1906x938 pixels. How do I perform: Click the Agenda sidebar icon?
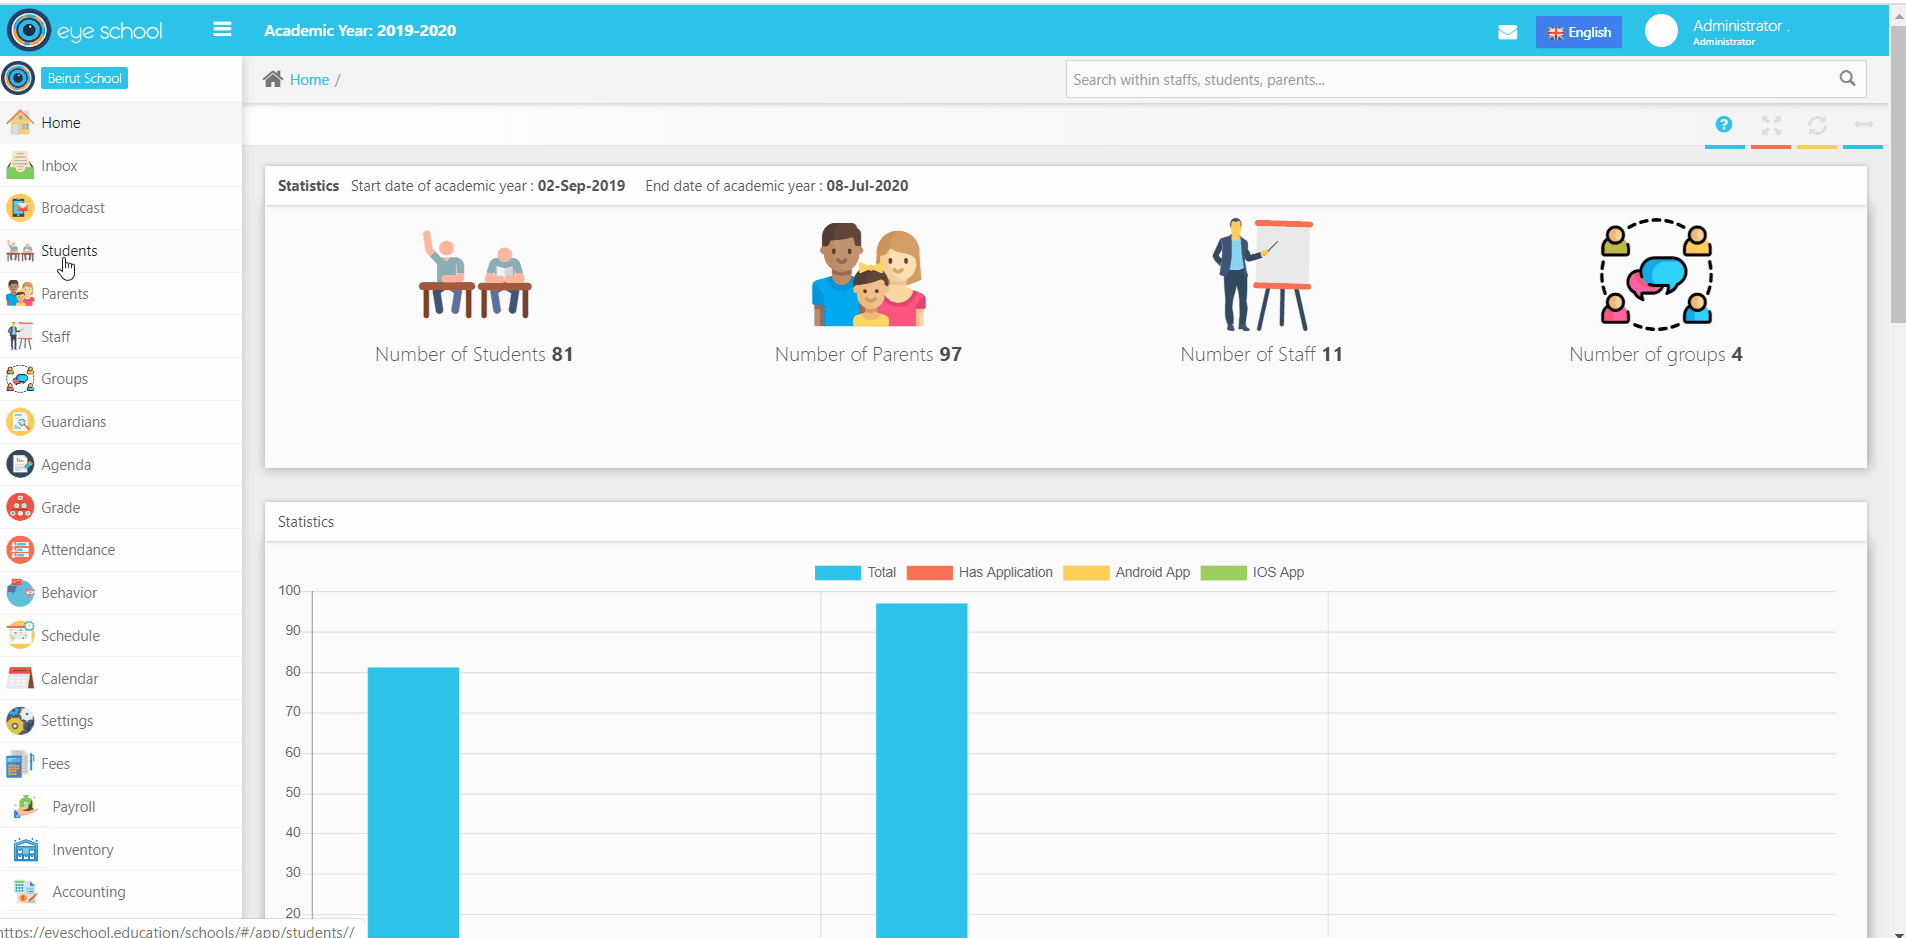[20, 464]
